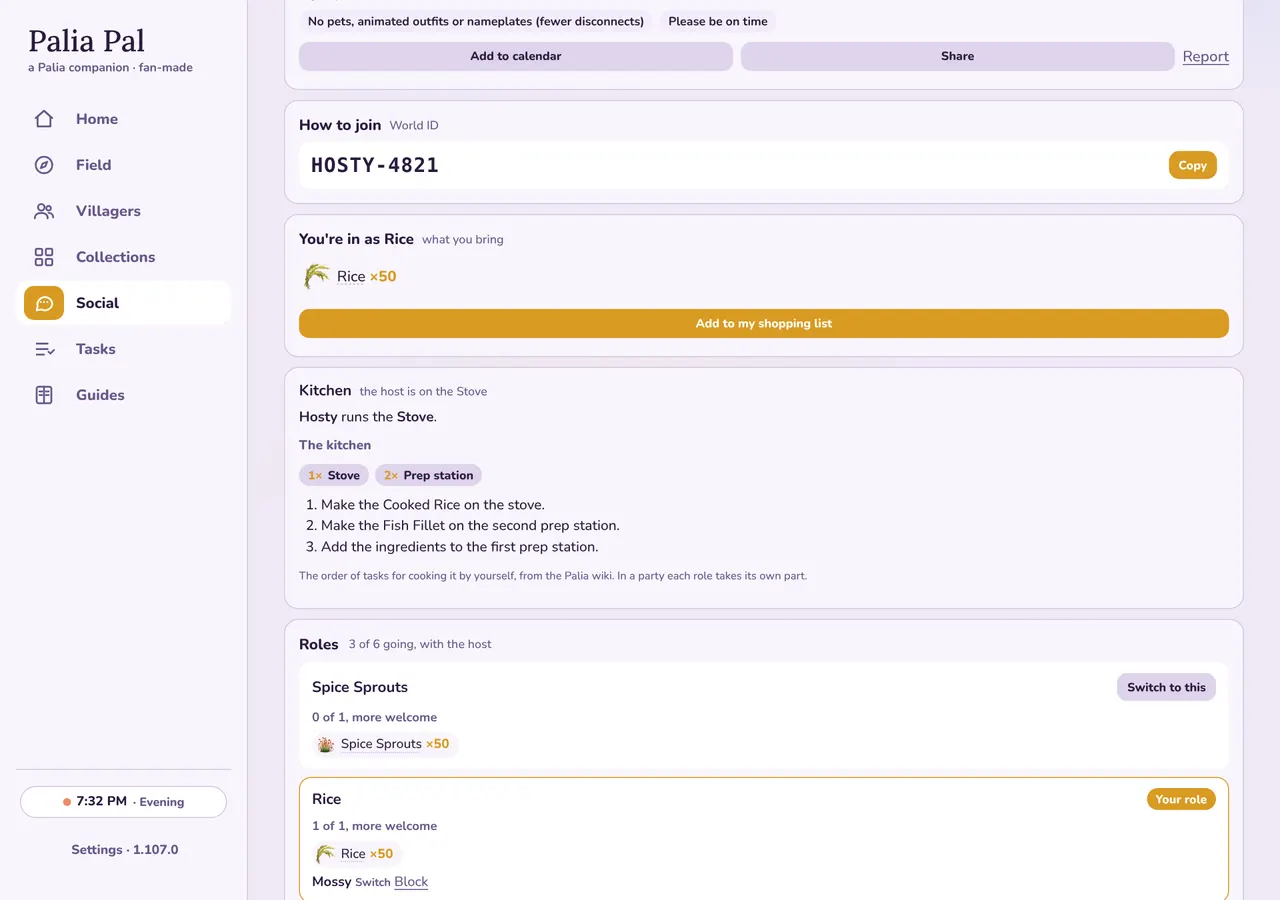Click the Guides book icon
Screen dimensions: 1280x900
(44, 395)
